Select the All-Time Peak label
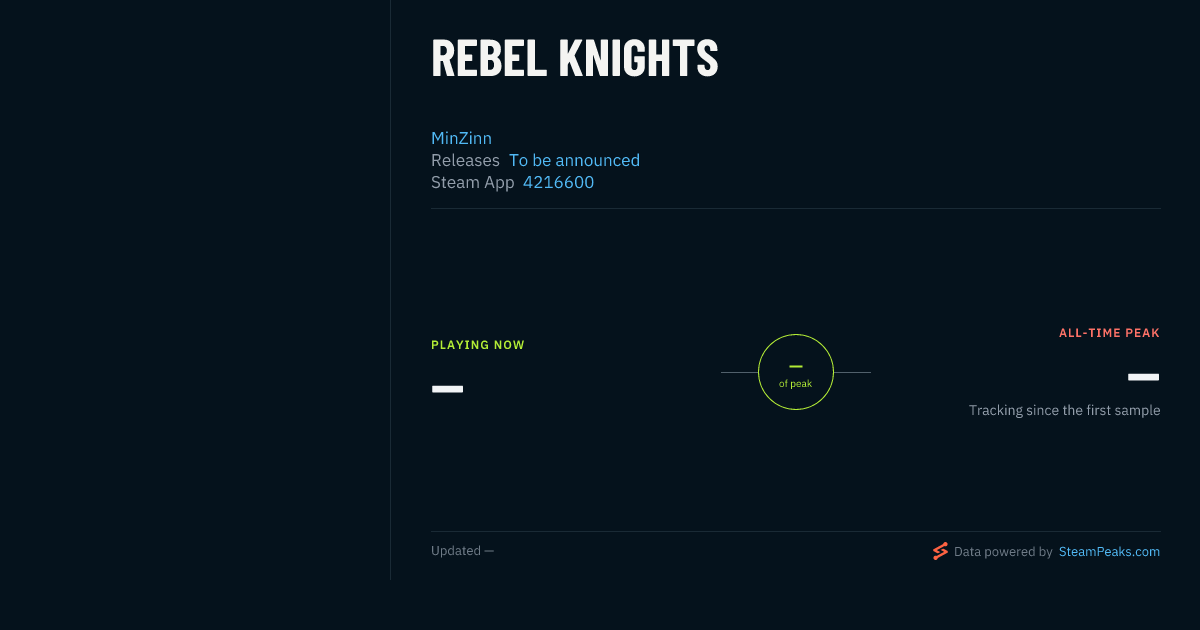This screenshot has height=630, width=1200. (x=1109, y=333)
